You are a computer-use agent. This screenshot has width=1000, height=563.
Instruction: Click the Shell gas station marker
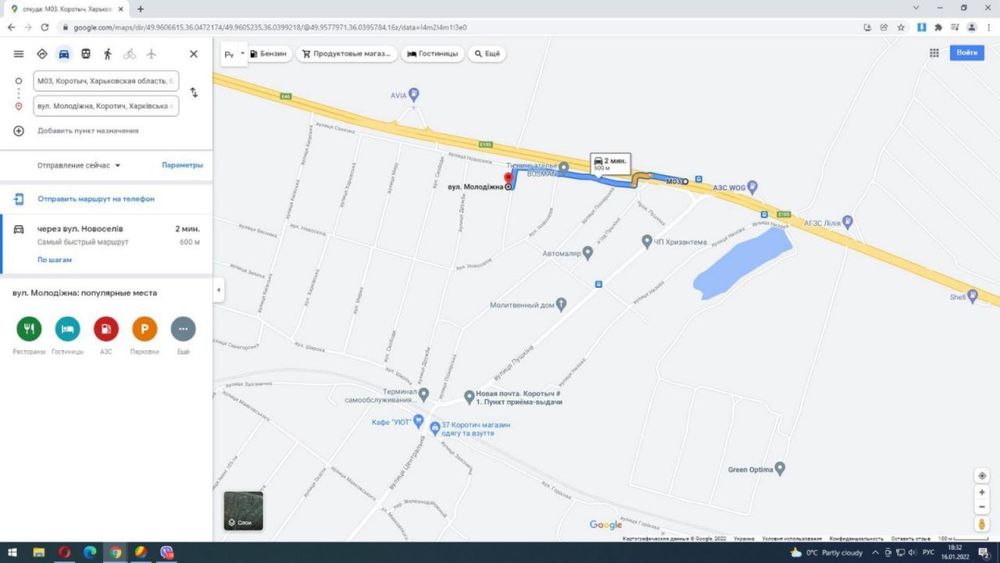[972, 296]
